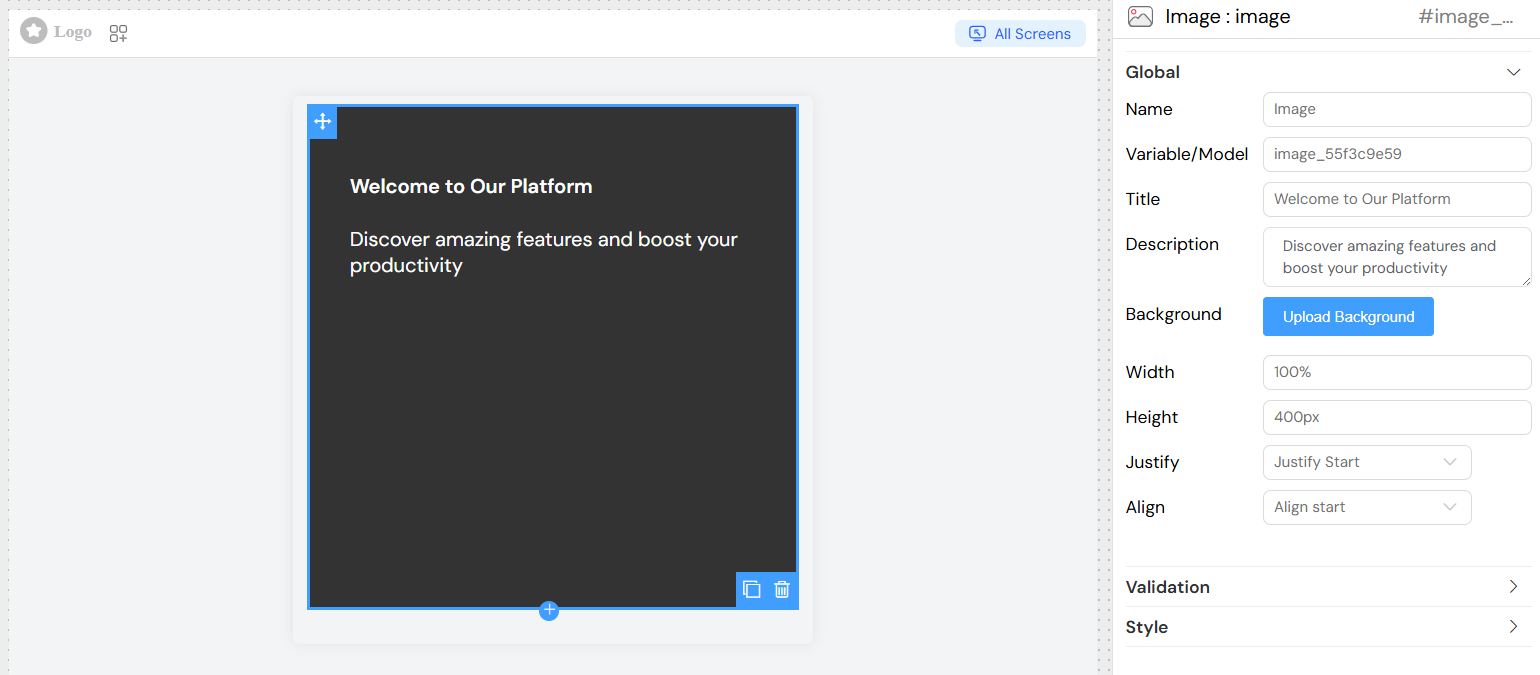Click the Logo text in the header

coord(73,32)
